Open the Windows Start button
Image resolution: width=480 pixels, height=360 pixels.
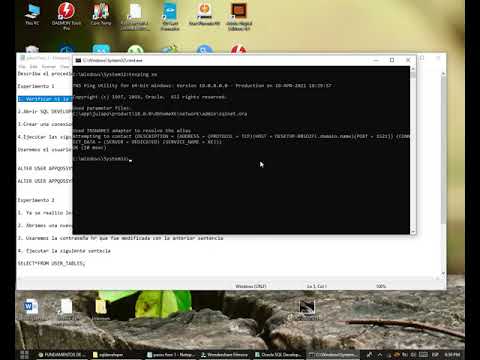(x=24, y=355)
